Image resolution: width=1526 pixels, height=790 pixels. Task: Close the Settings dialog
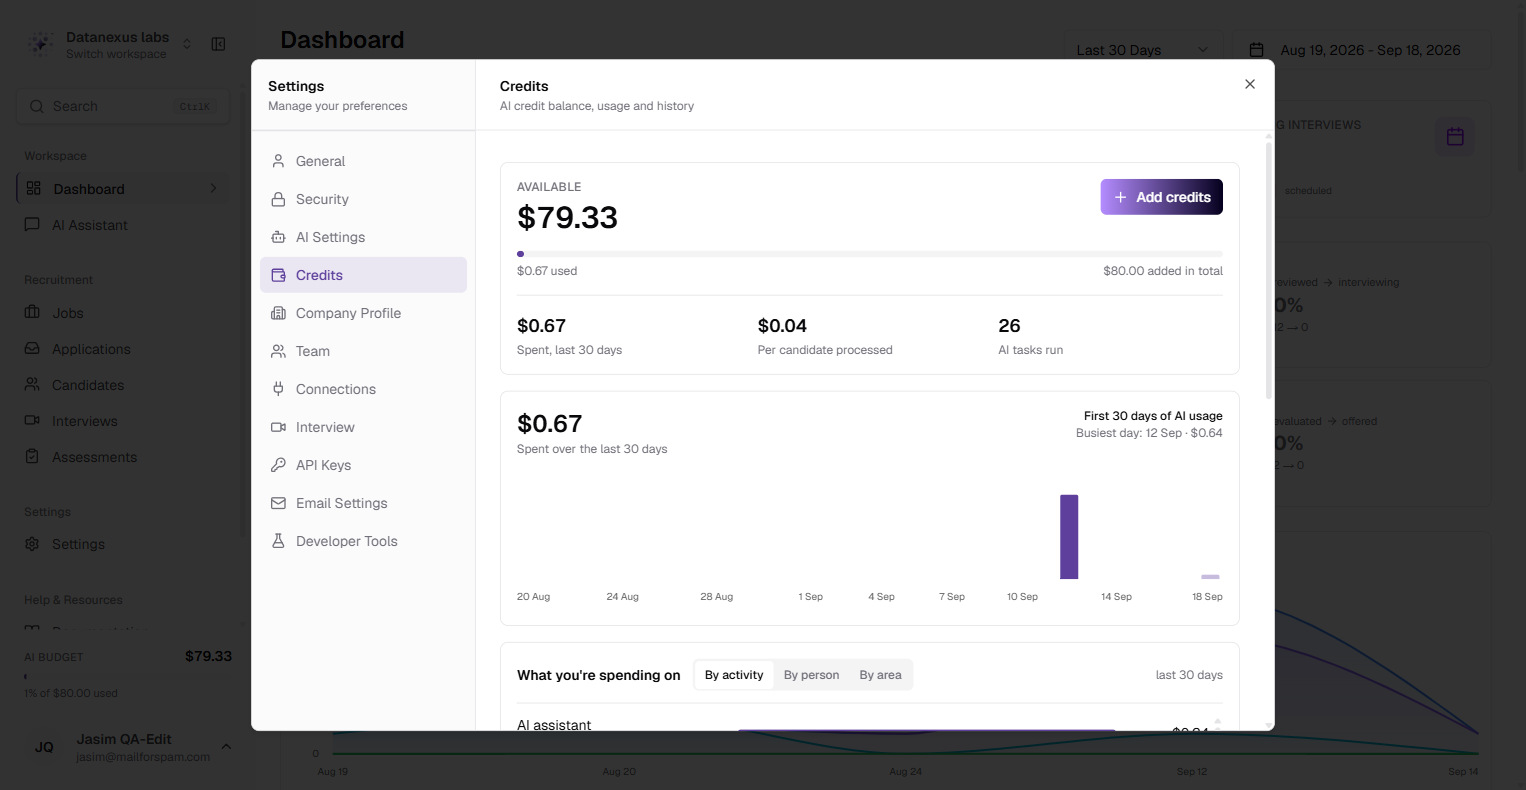point(1250,84)
